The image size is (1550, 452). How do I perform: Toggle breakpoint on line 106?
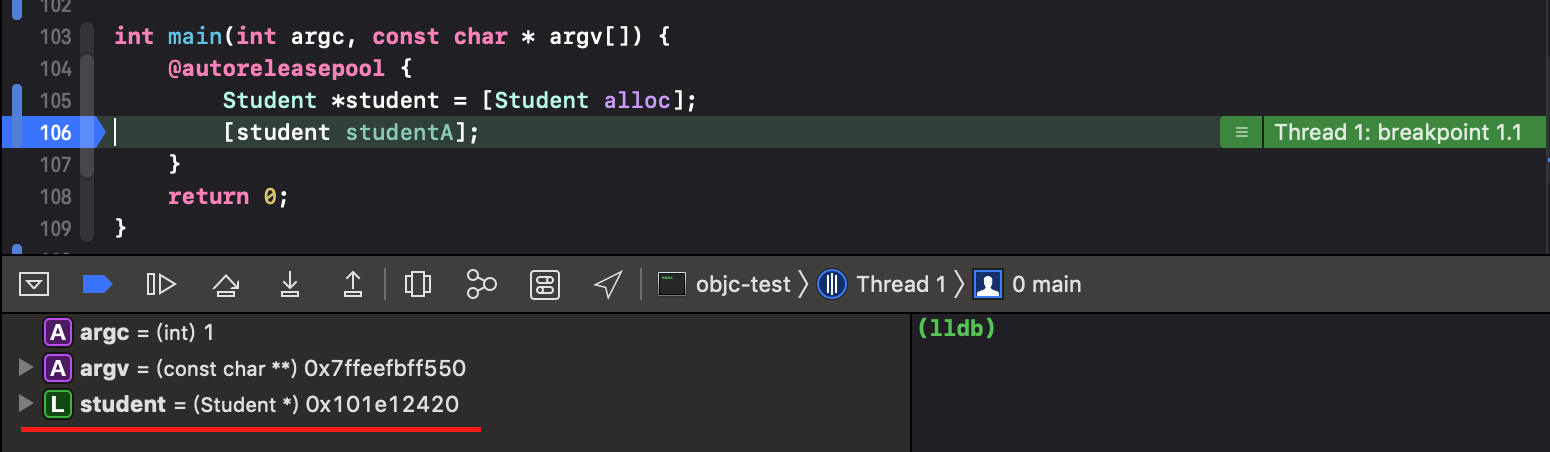point(54,133)
